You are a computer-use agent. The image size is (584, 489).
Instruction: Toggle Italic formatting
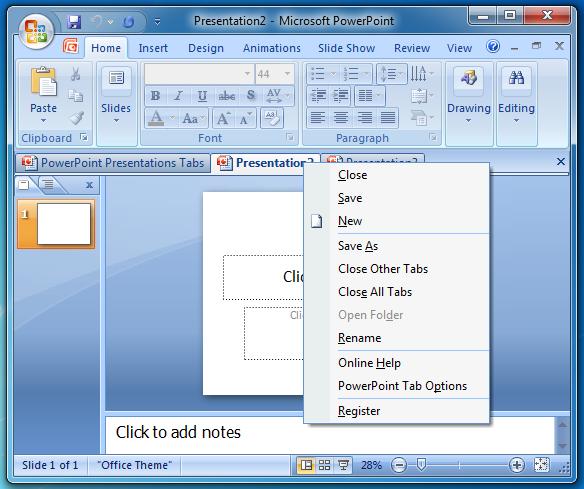click(x=178, y=96)
